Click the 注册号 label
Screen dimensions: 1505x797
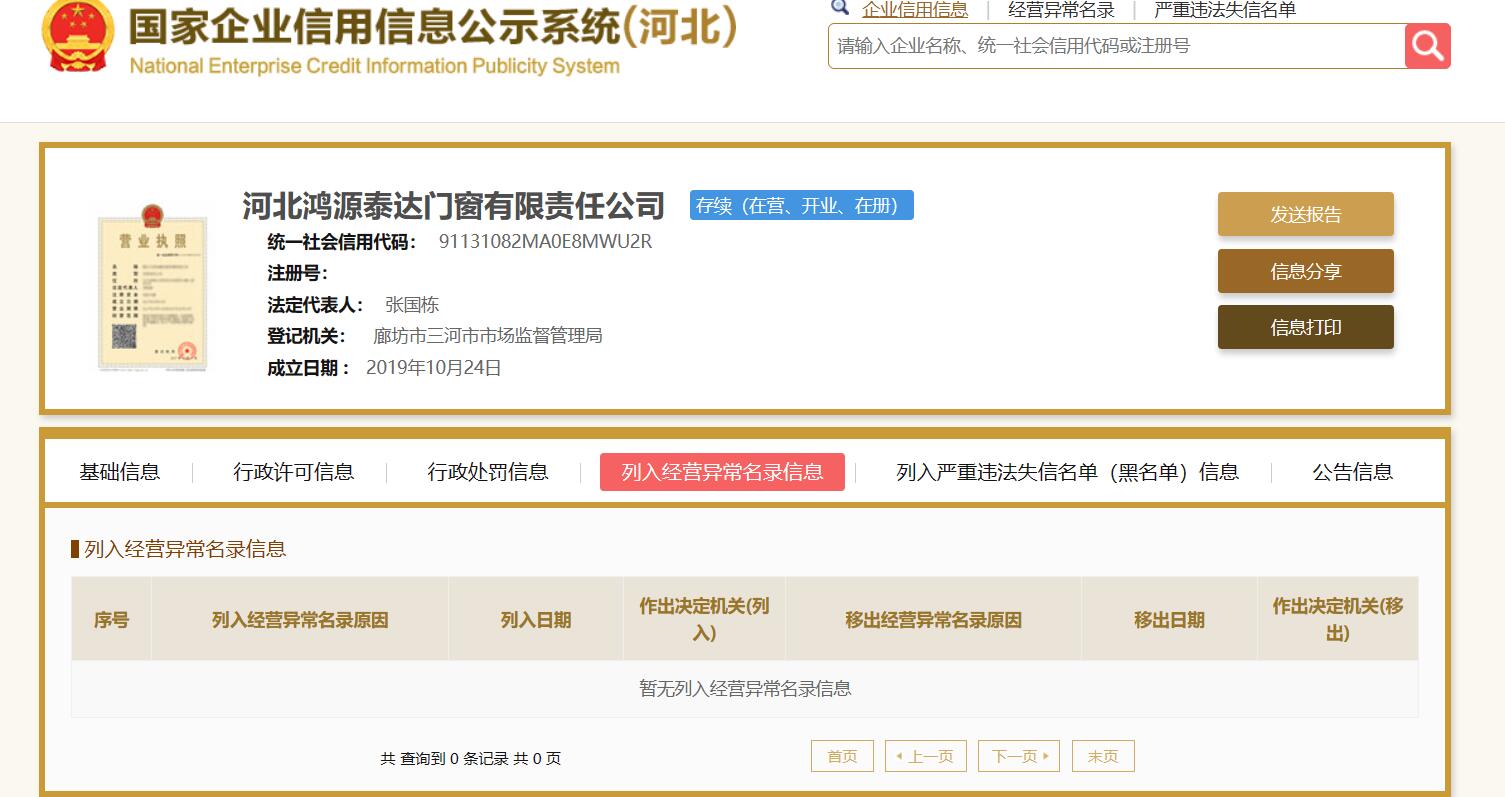[x=297, y=273]
